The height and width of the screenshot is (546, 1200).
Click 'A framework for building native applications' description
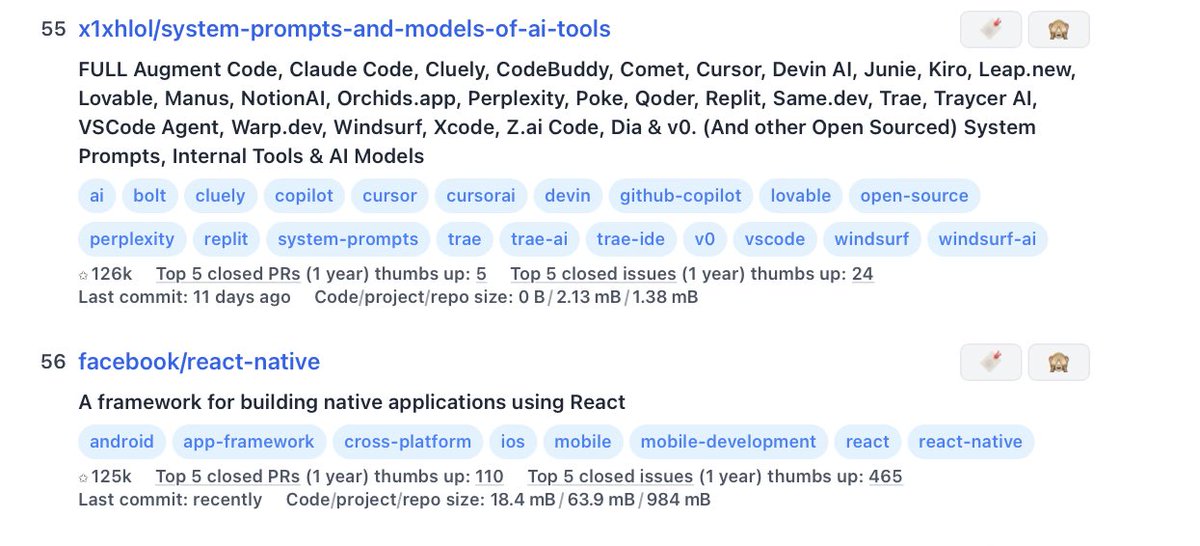tap(352, 402)
